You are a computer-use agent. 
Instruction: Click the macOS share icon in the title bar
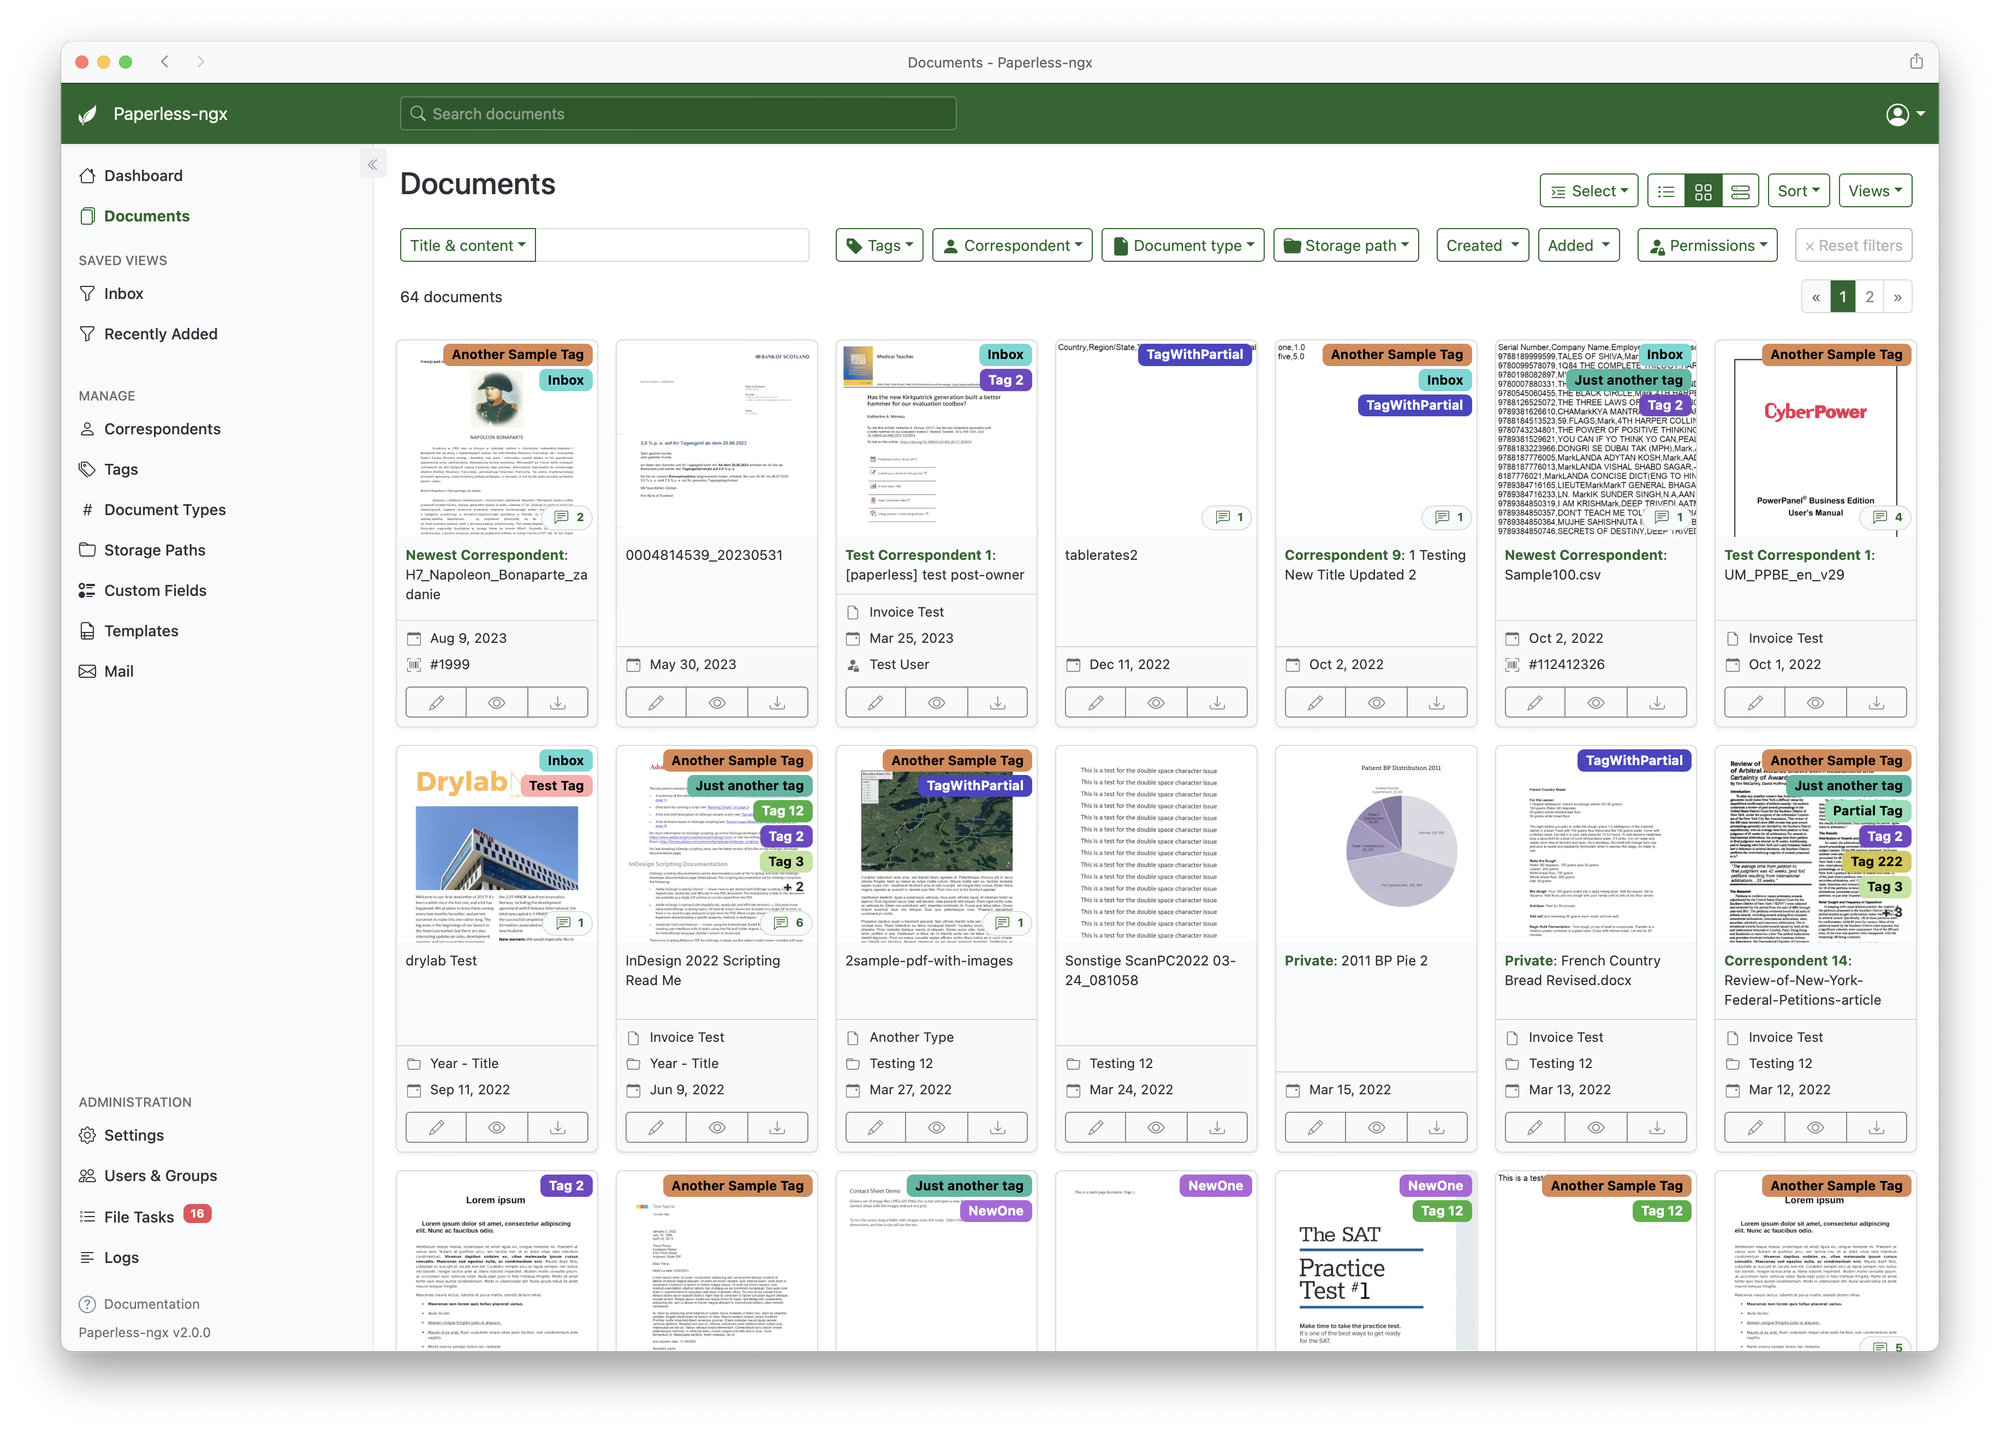[x=1916, y=61]
